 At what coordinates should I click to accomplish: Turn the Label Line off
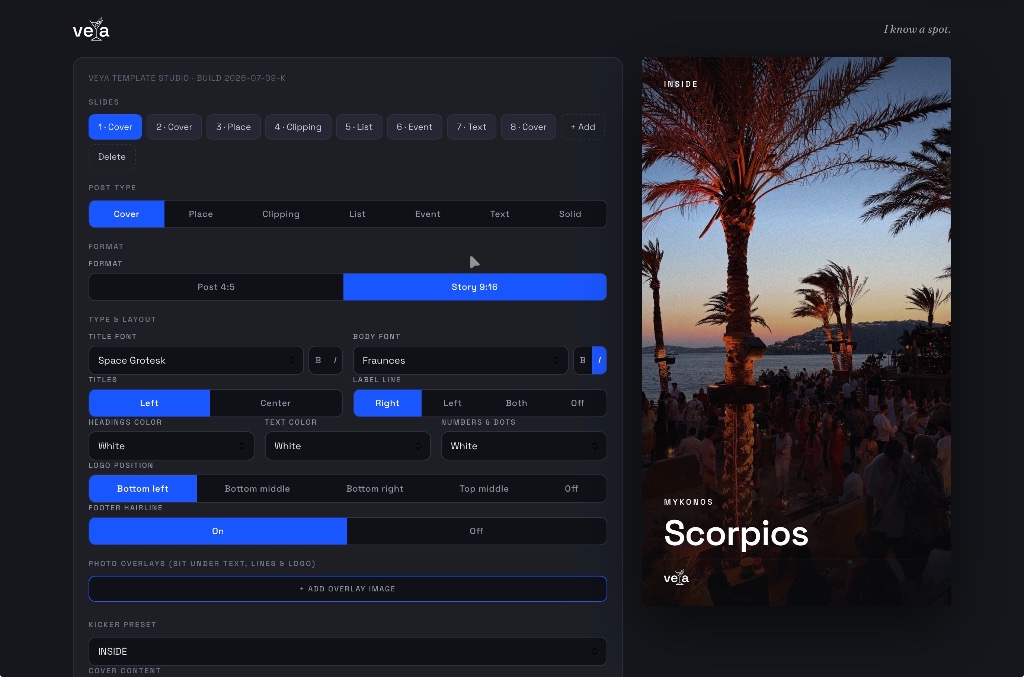(x=577, y=403)
